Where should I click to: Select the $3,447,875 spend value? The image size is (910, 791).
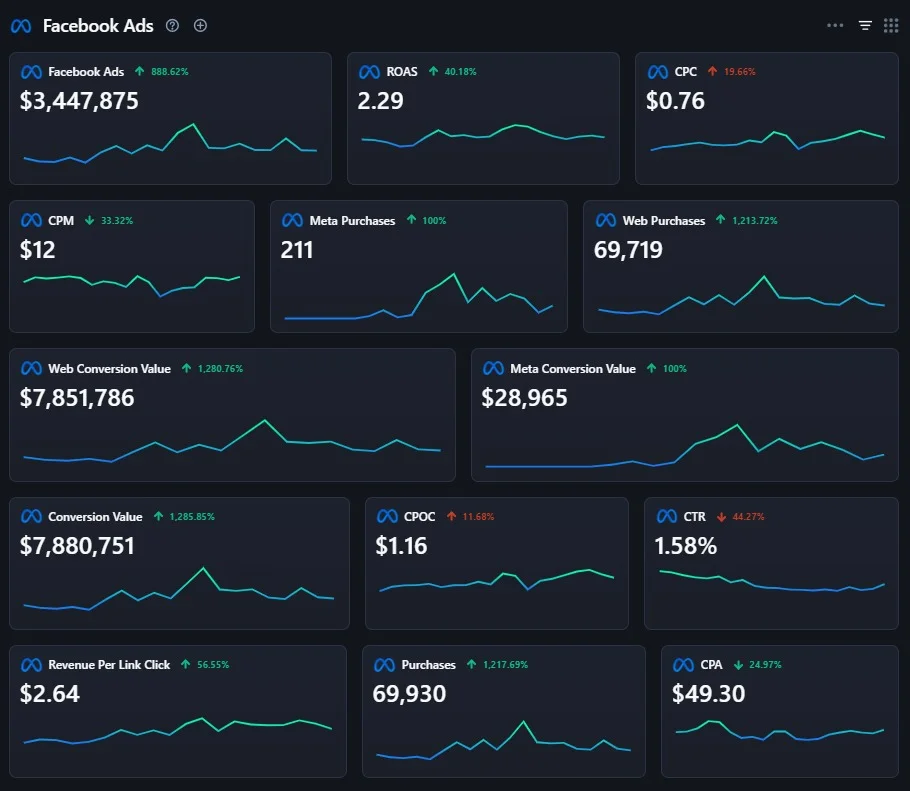(79, 101)
